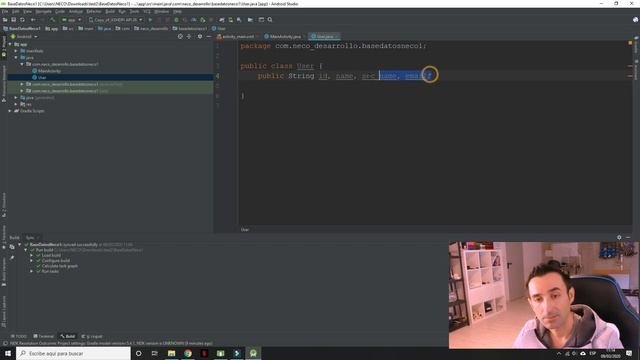Click the green Run app play icon

(x=150, y=20)
